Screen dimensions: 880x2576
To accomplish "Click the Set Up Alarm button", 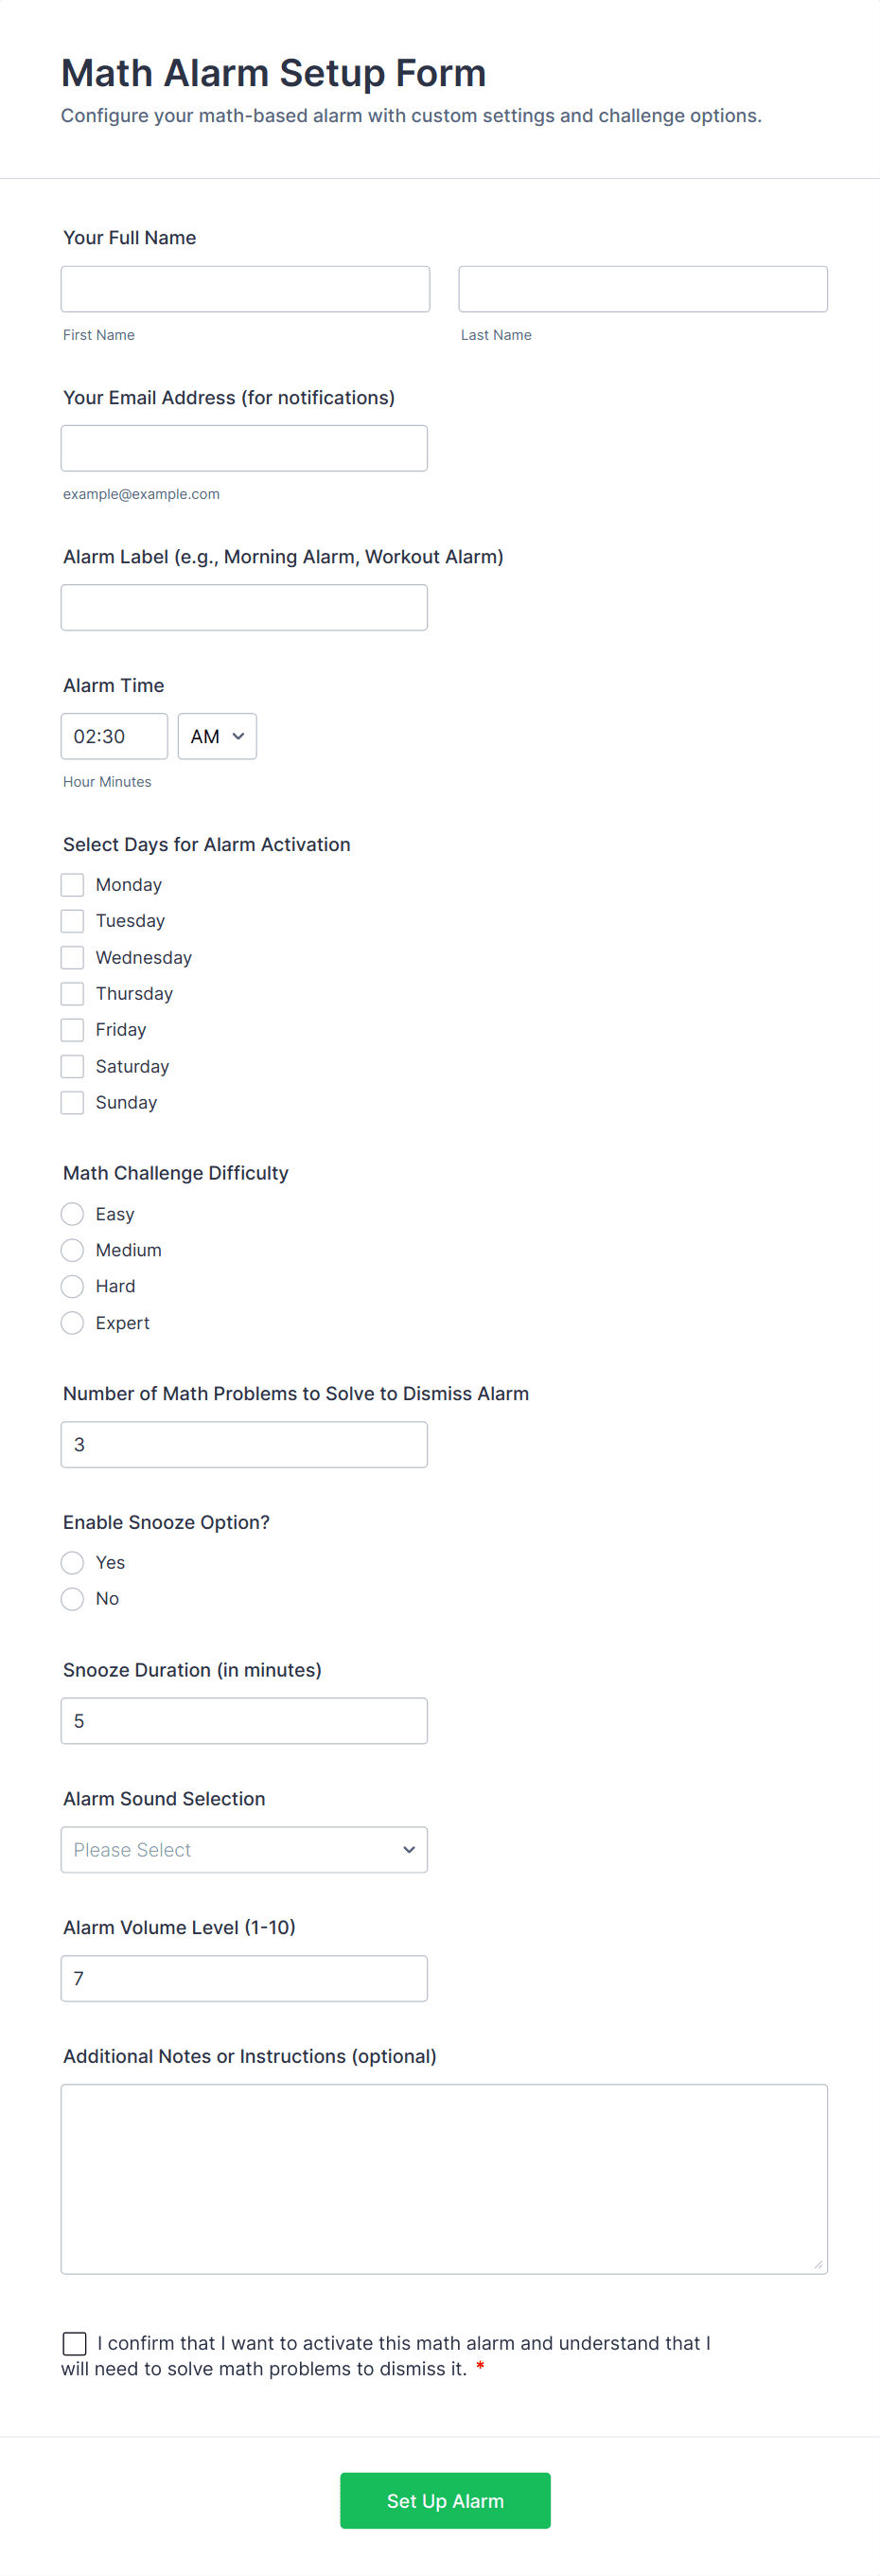I will click(x=444, y=2500).
